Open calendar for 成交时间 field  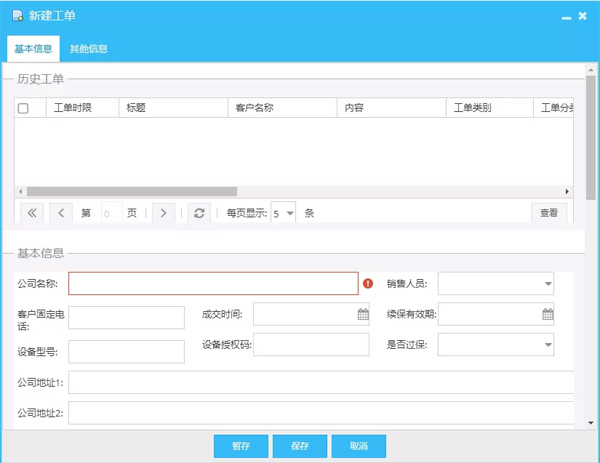(x=363, y=314)
